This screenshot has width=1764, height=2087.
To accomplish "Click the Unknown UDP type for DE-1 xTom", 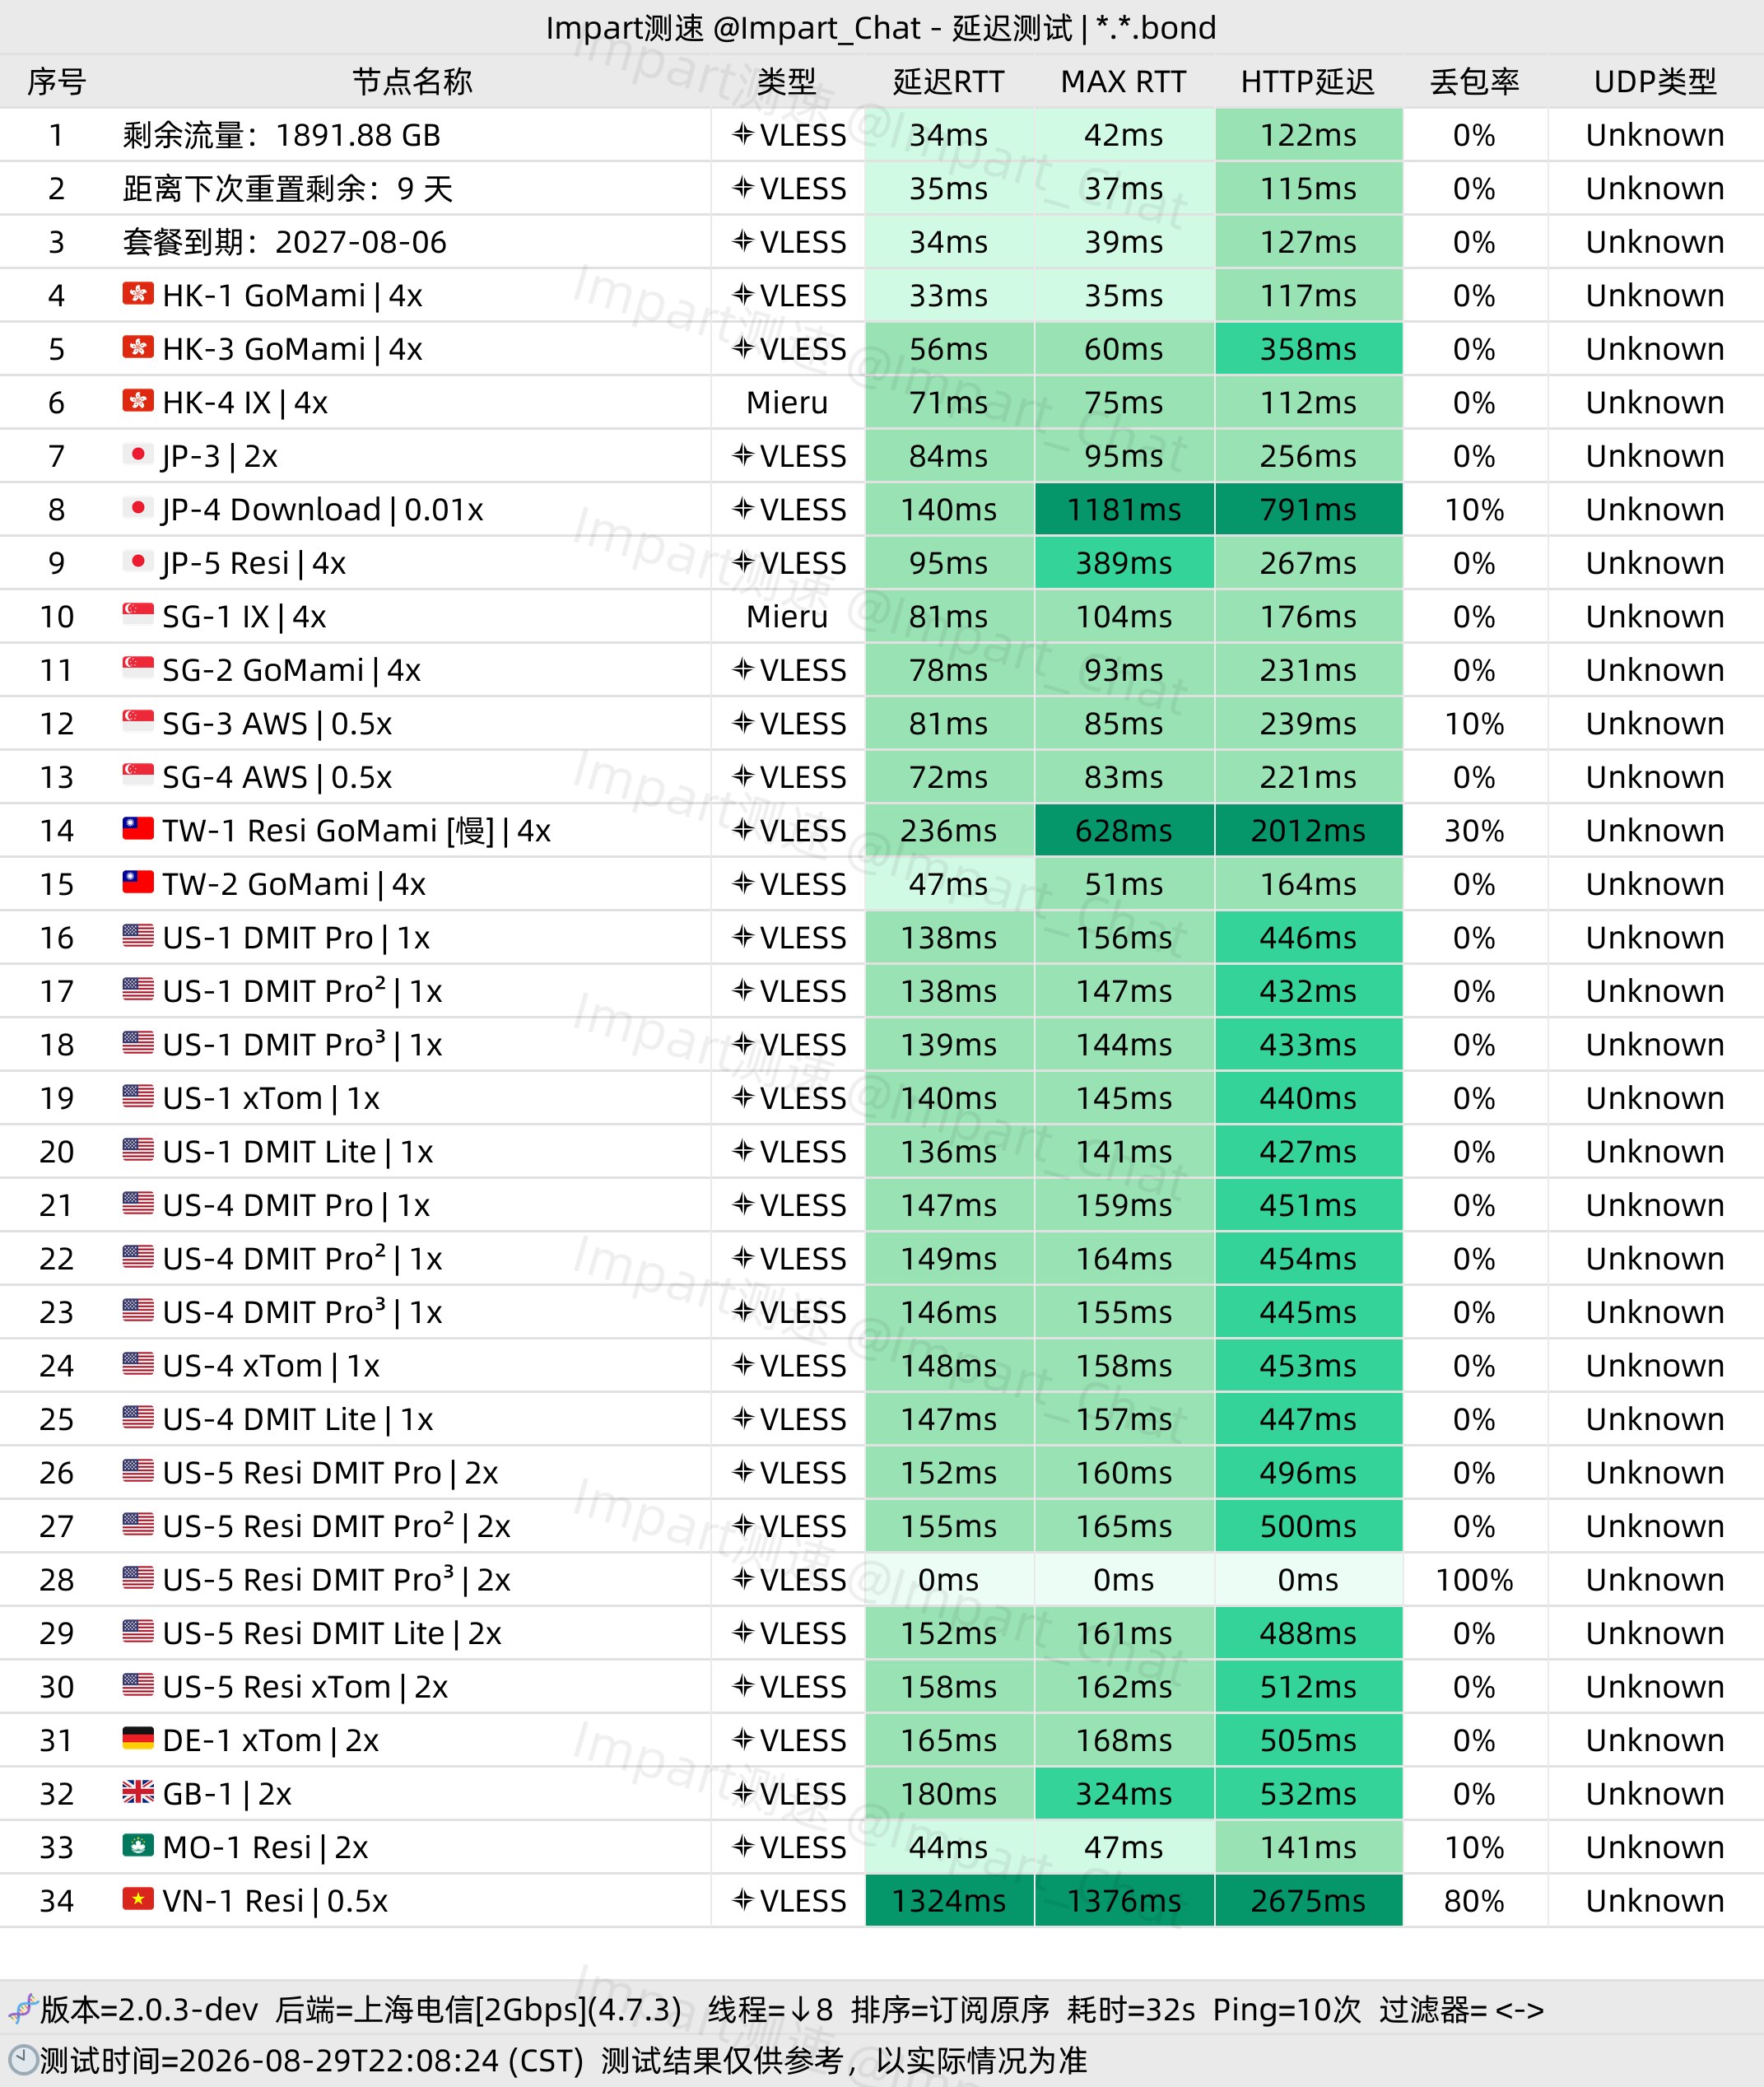I will 1655,1740.
